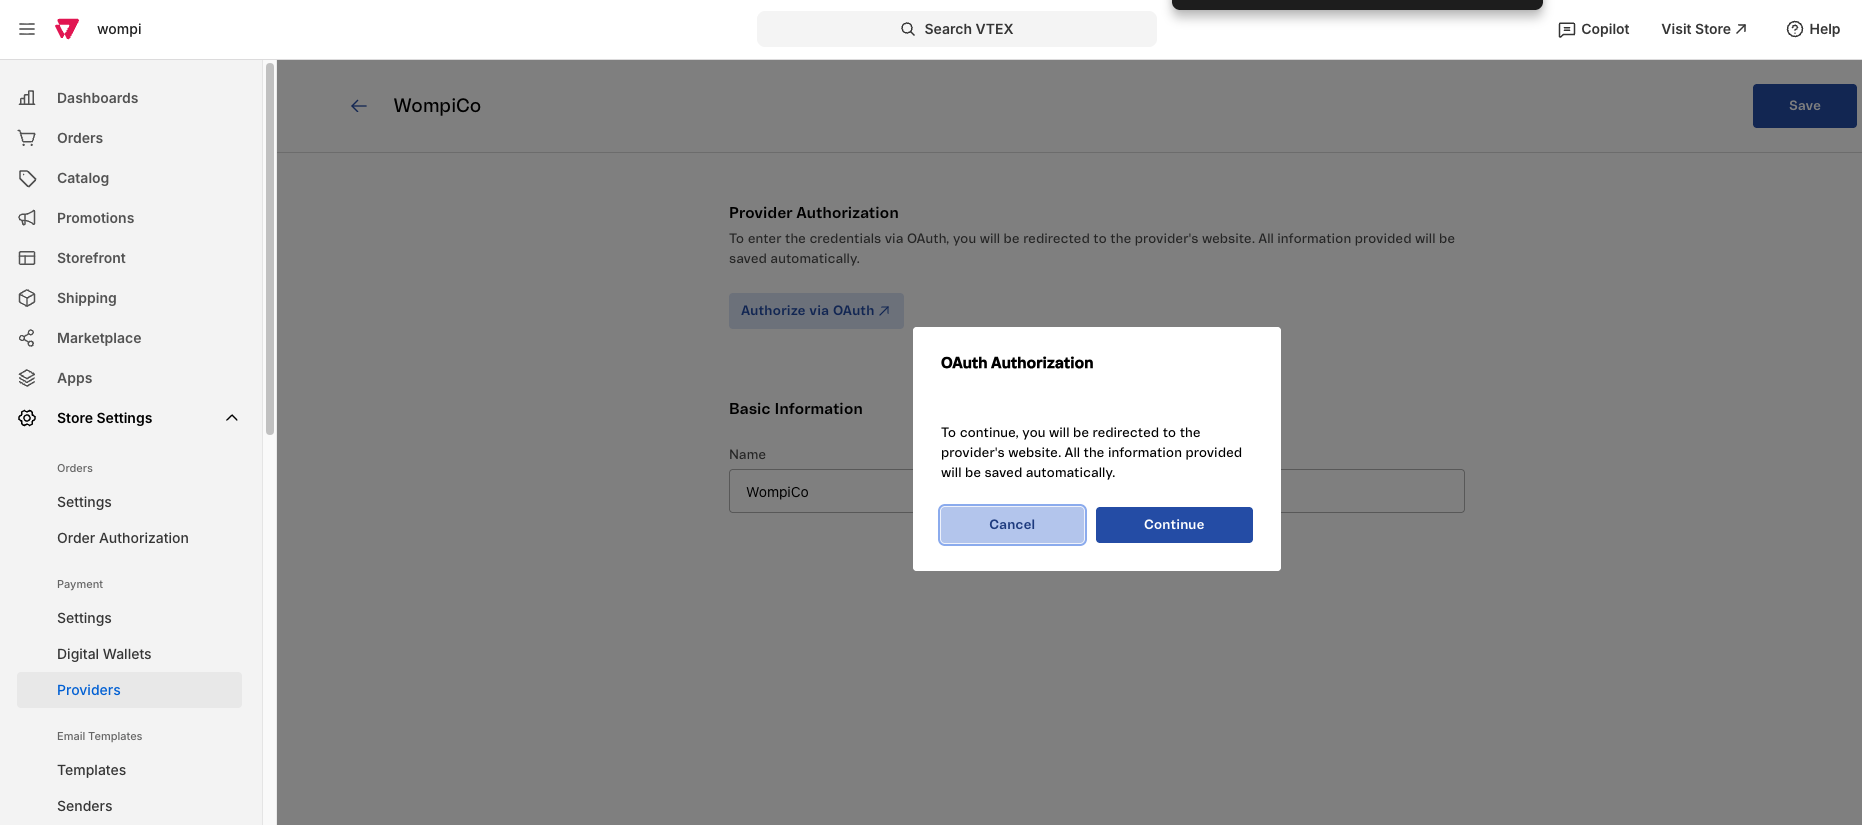
Task: Click the sidebar vertical scrollbar
Action: [x=270, y=250]
